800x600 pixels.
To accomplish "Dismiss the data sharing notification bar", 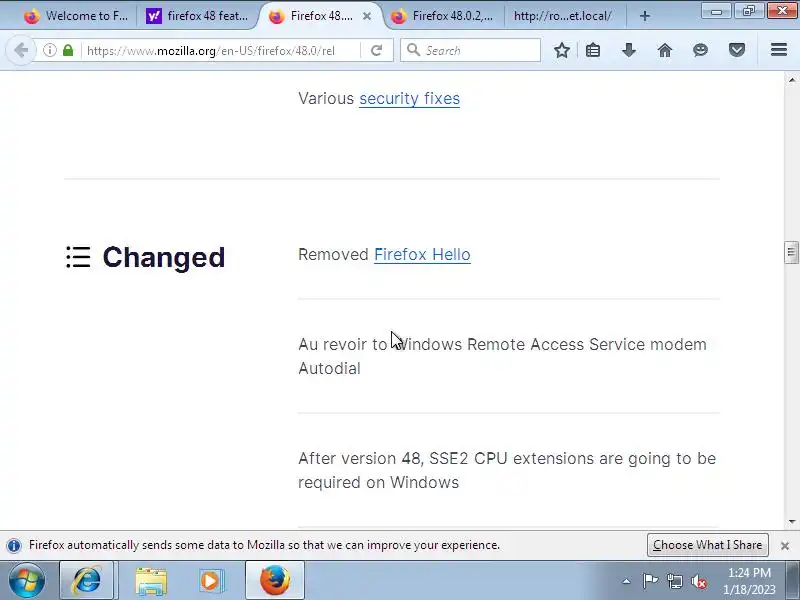I will click(x=785, y=545).
